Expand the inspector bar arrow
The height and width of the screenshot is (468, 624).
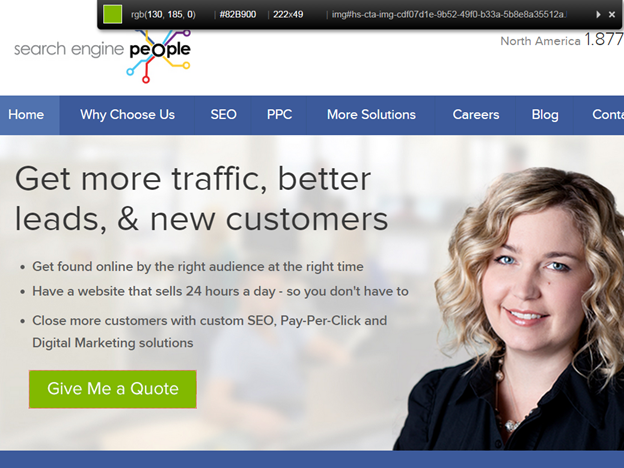coord(598,15)
